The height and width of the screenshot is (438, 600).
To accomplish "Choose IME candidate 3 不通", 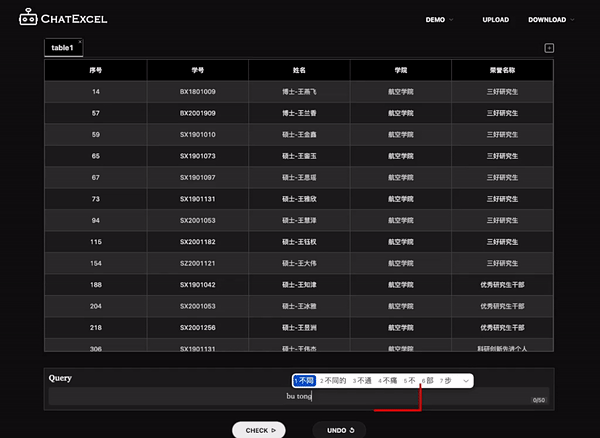I will point(362,381).
